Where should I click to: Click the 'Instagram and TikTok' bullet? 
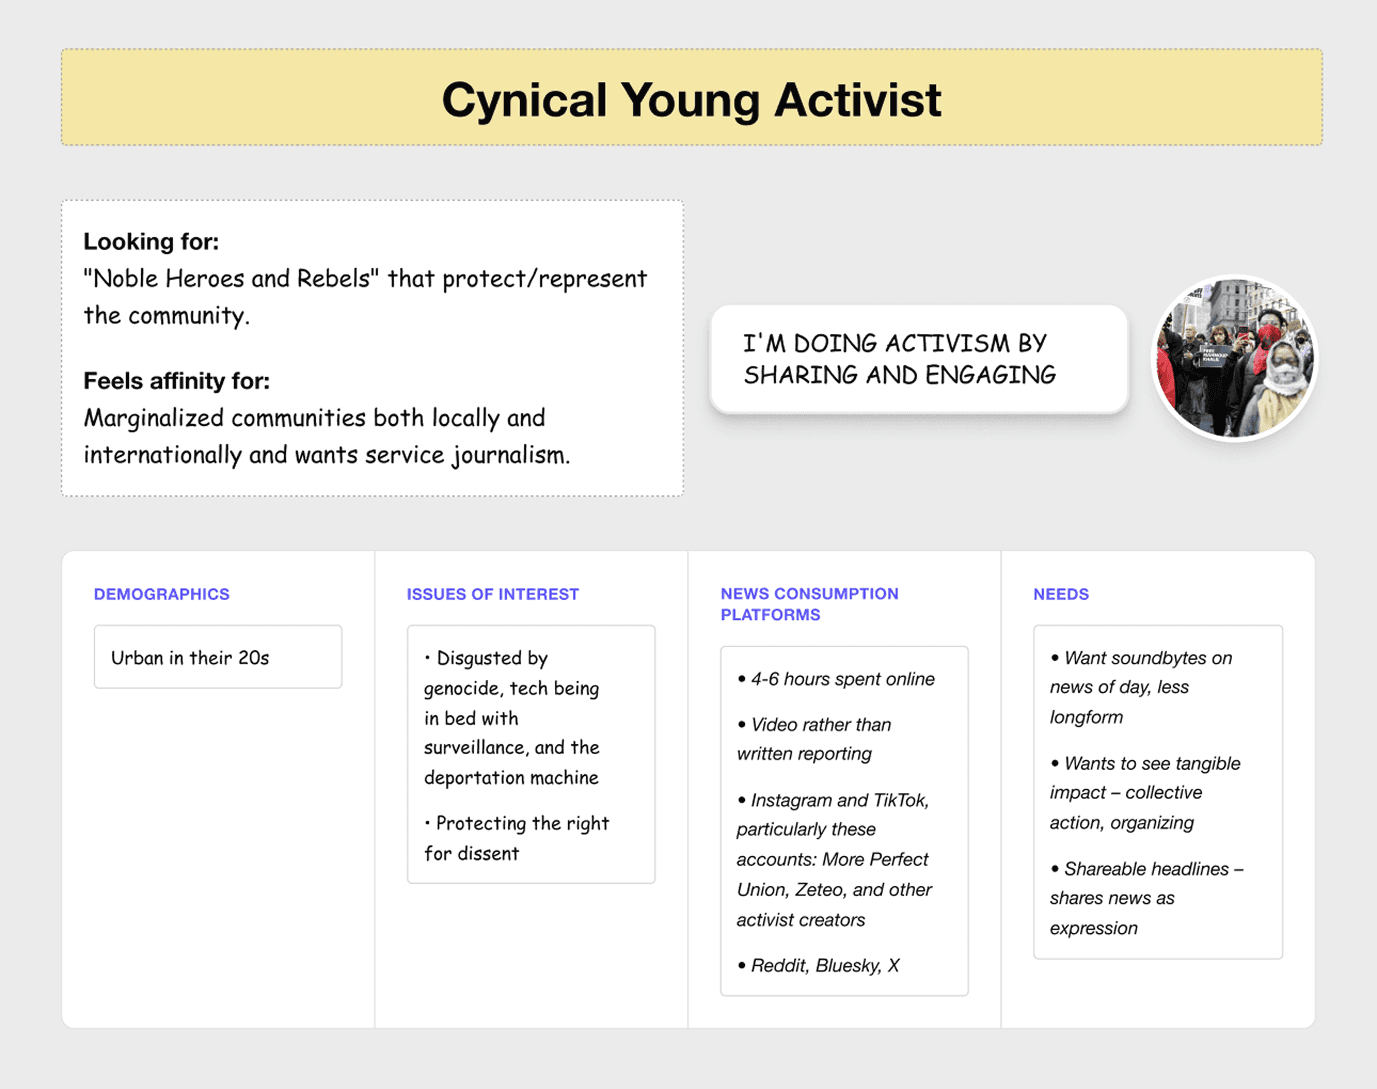(x=834, y=860)
